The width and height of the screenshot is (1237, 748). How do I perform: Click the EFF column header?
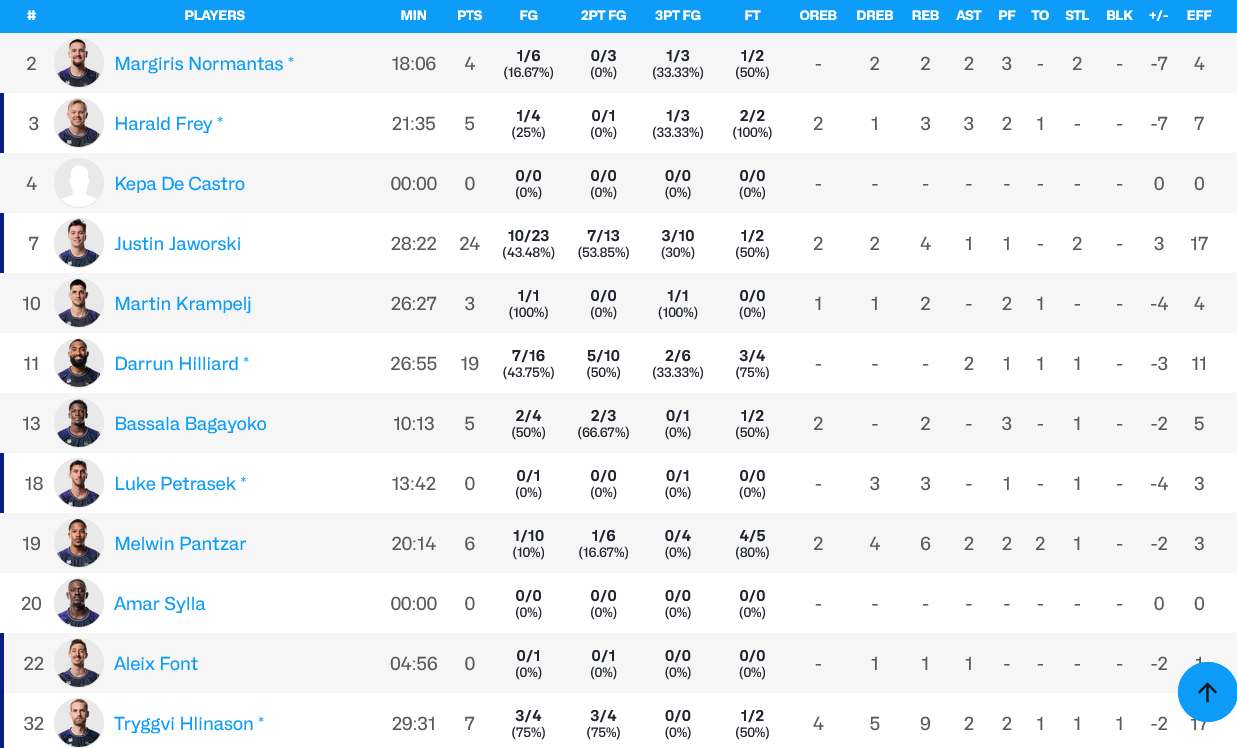coord(1199,16)
